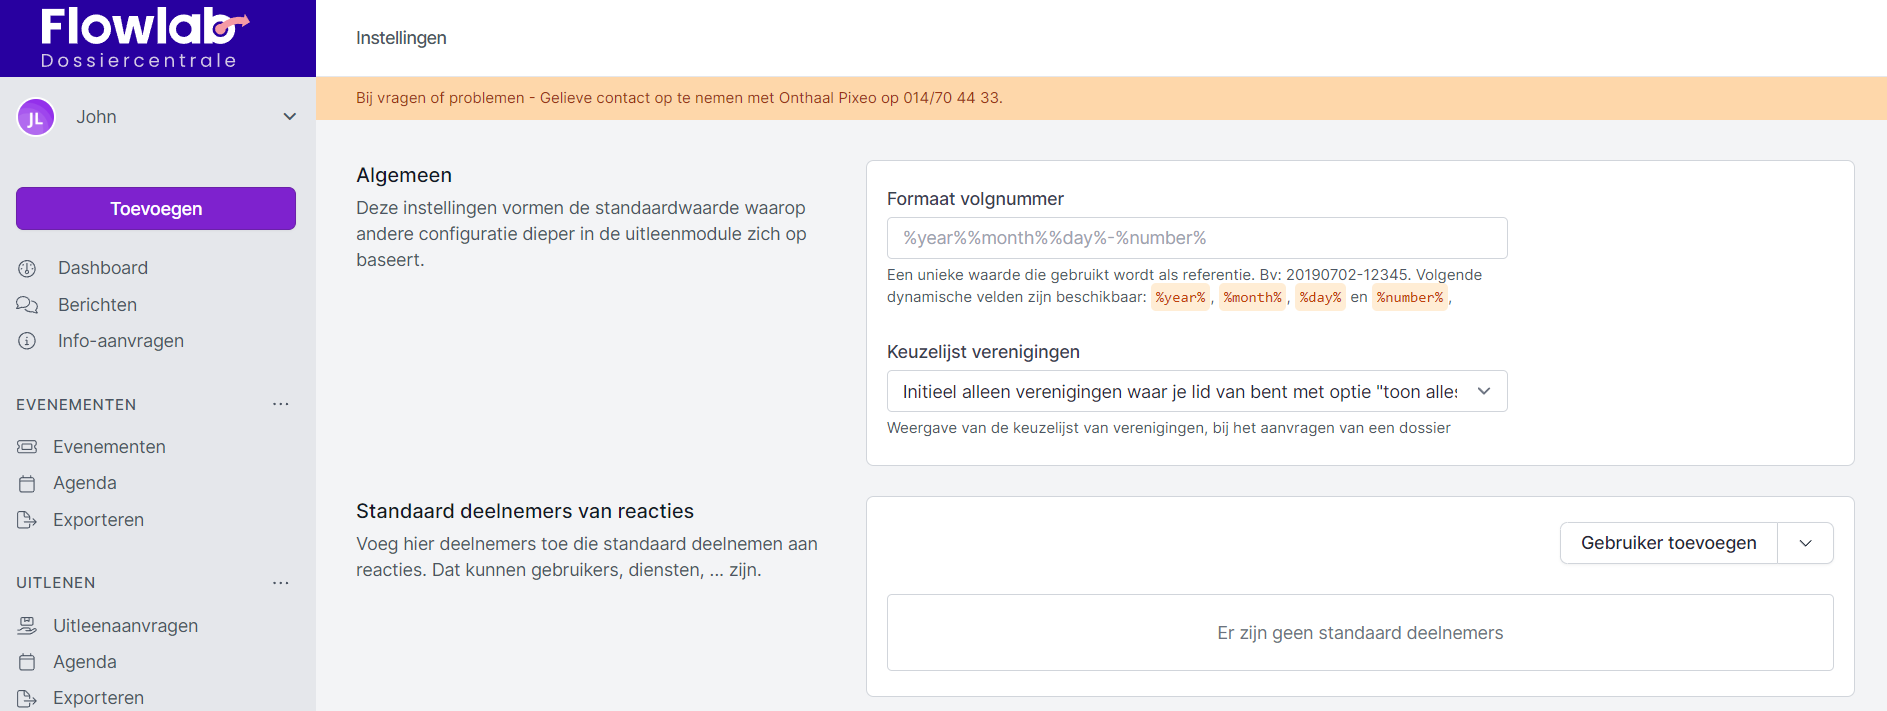Viewport: 1887px width, 711px height.
Task: Open Uitleenaanvragen in the sidebar
Action: coord(125,626)
